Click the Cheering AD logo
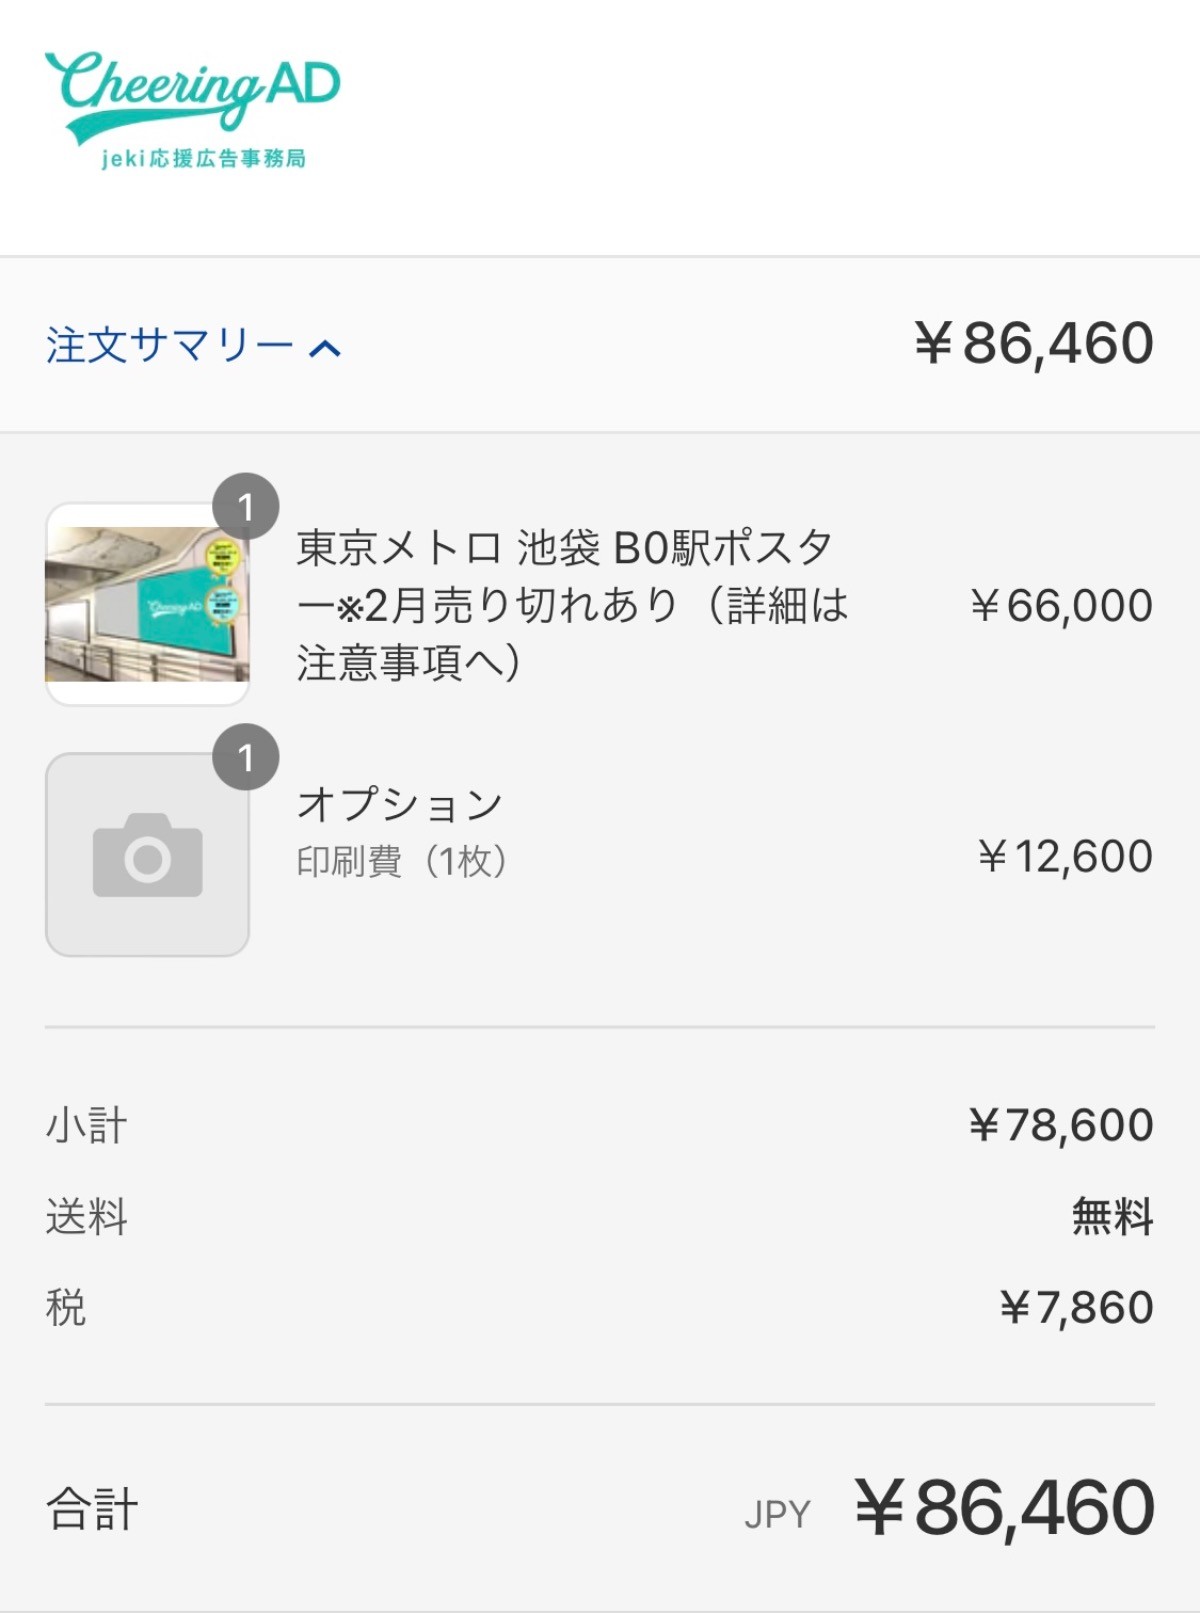The width and height of the screenshot is (1200, 1613). click(192, 108)
